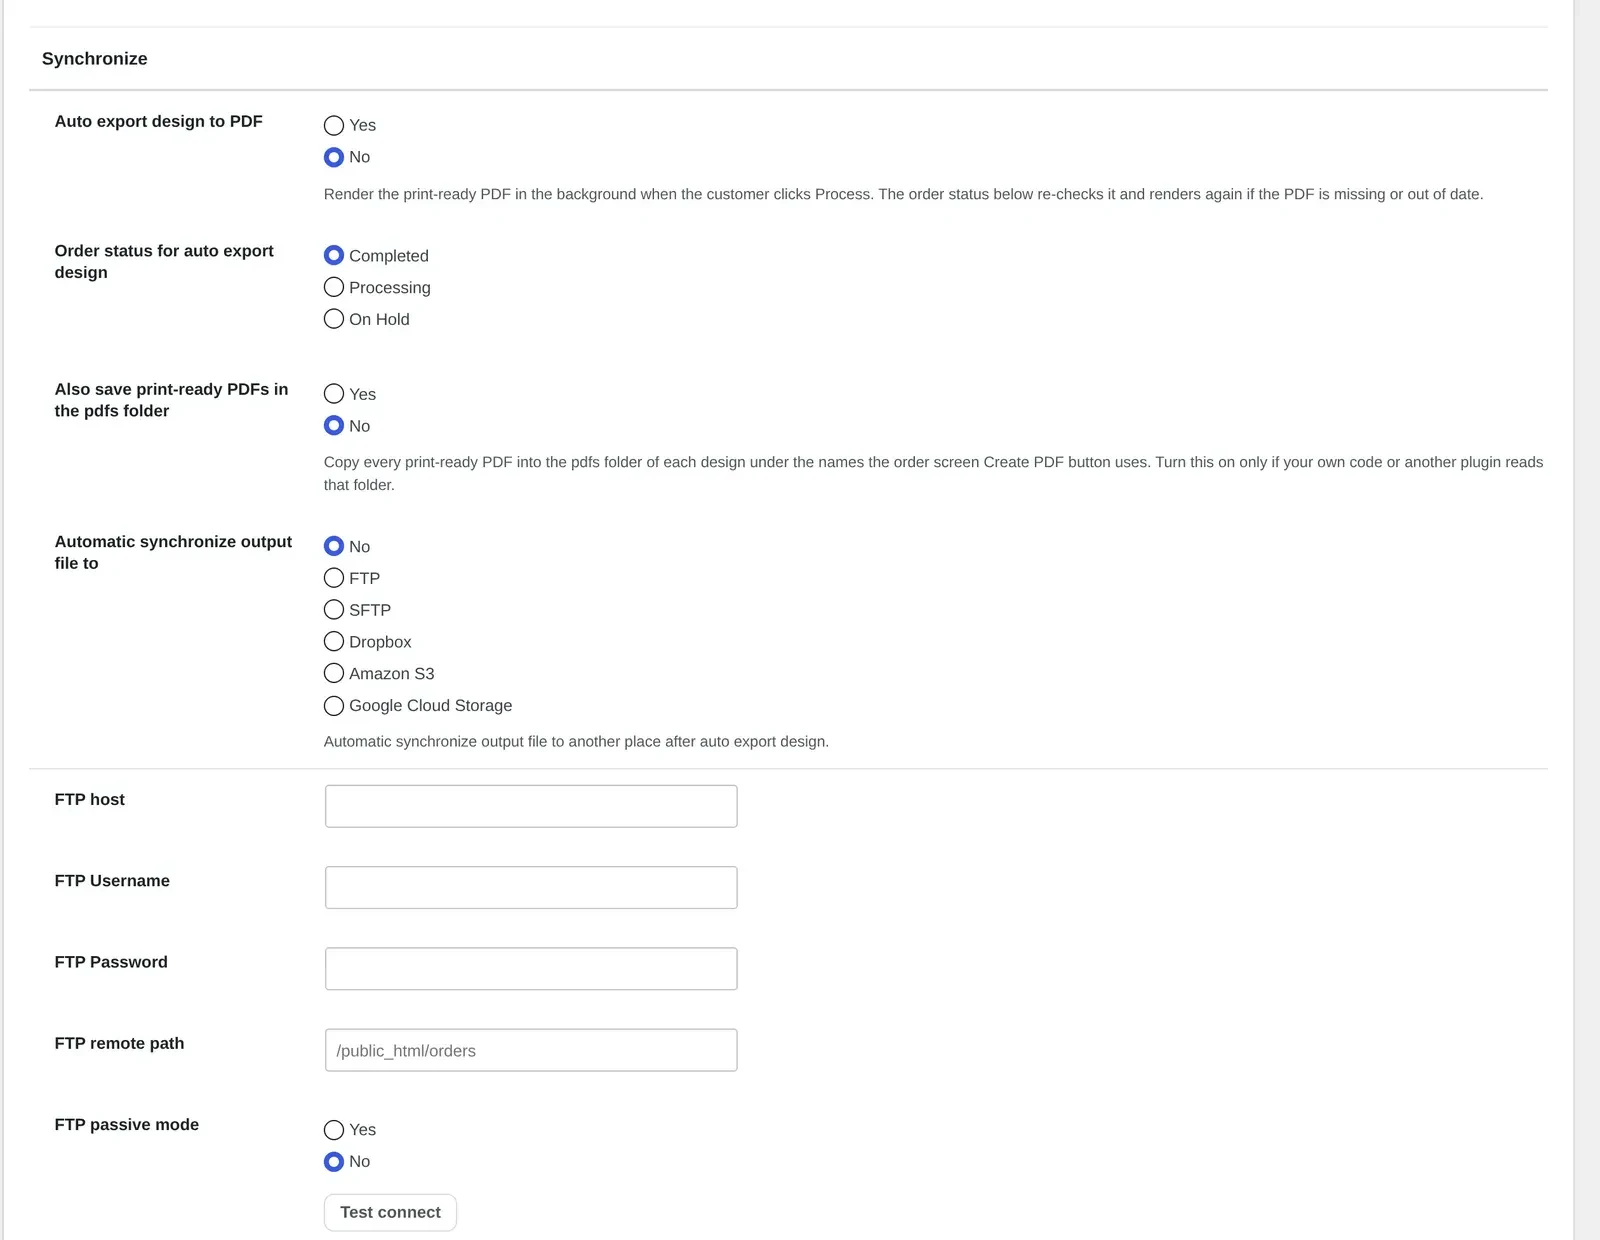Click the 'Copy every print-ready PDF' description text
This screenshot has height=1240, width=1600.
click(933, 474)
